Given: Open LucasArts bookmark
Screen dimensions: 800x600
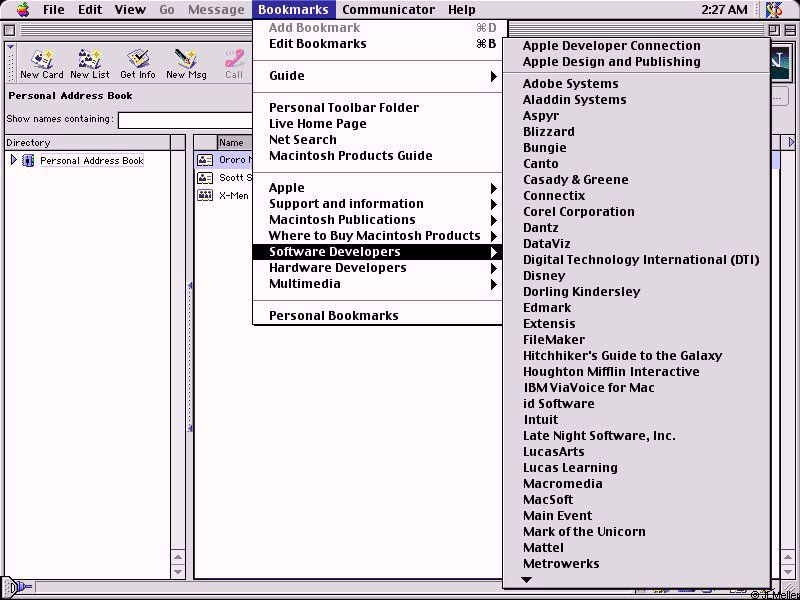Looking at the screenshot, I should tap(636, 452).
